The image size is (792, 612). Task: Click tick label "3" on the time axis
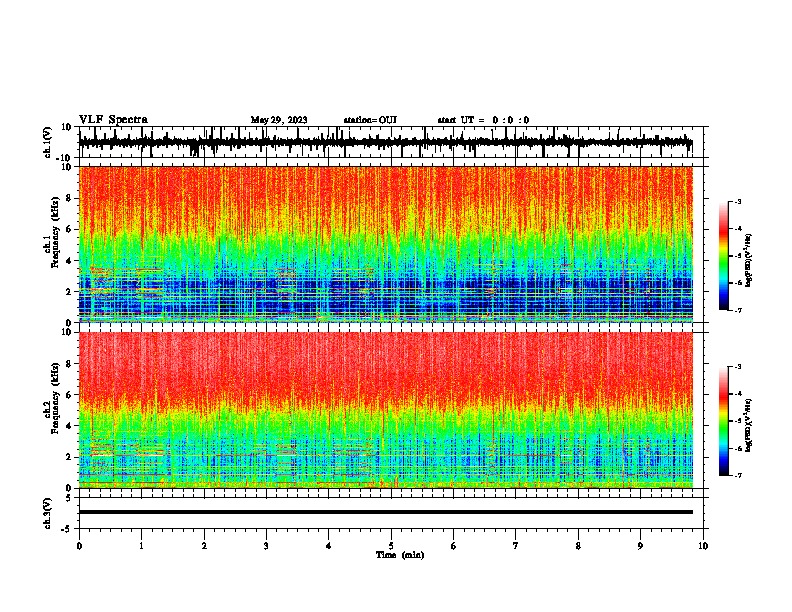coord(266,546)
